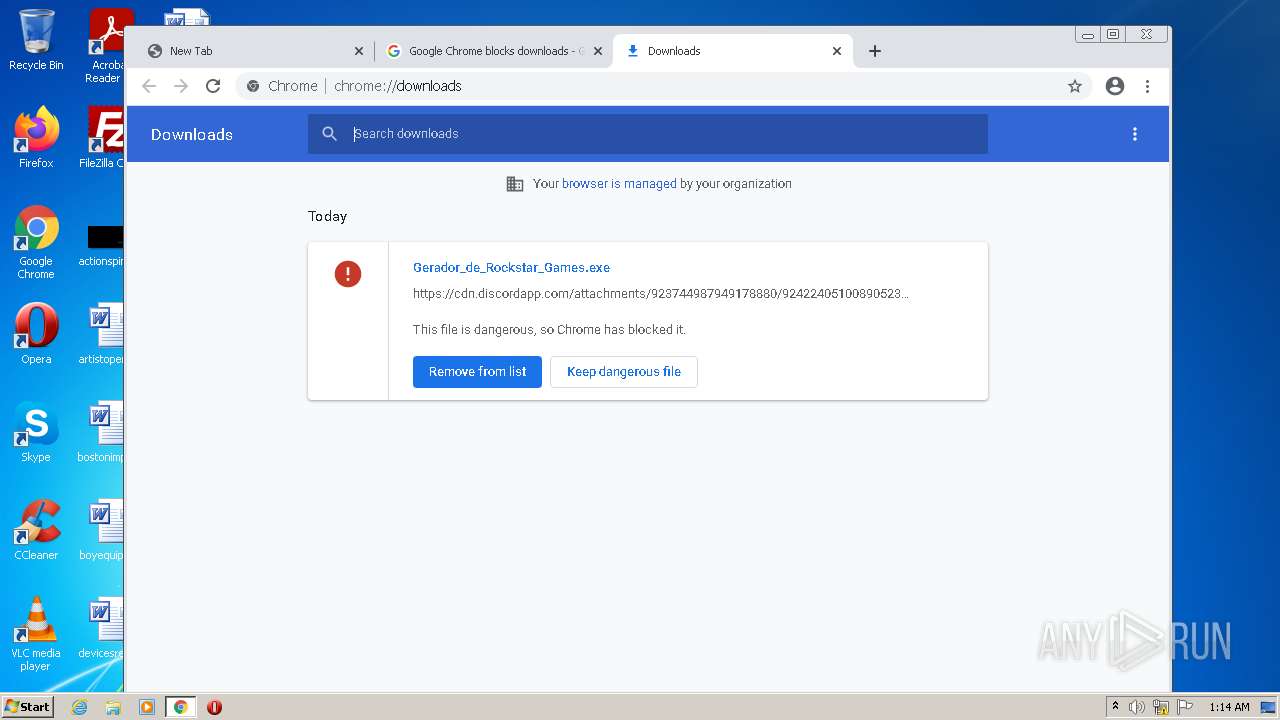Close the Downloads tab
This screenshot has height=720, width=1280.
pos(837,51)
